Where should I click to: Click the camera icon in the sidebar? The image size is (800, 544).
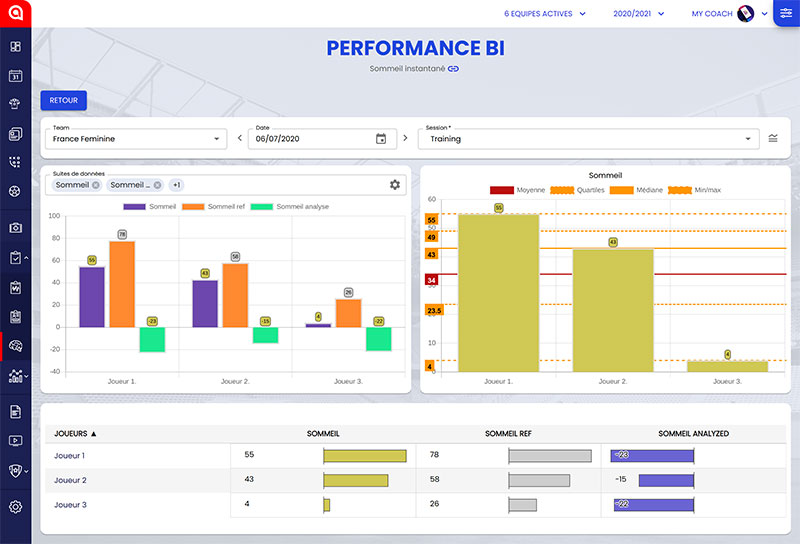[15, 228]
